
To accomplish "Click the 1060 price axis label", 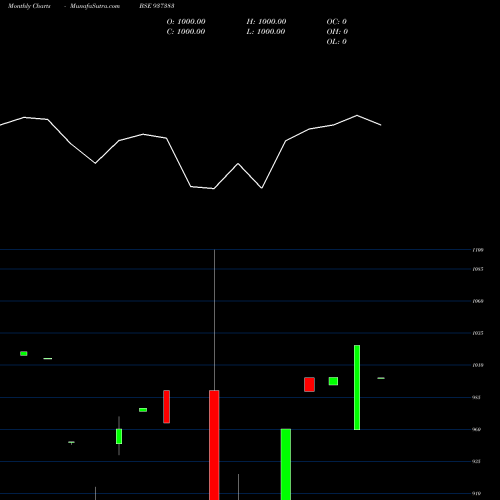I will 478,301.
